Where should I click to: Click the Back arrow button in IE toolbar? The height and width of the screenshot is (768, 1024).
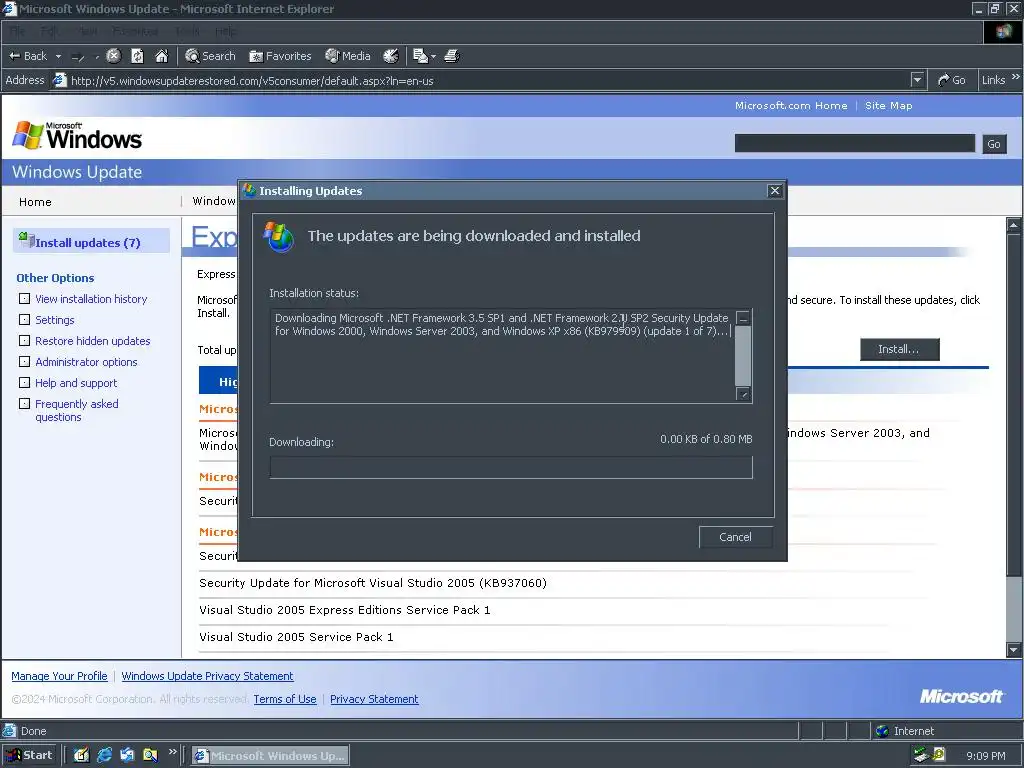pos(27,56)
